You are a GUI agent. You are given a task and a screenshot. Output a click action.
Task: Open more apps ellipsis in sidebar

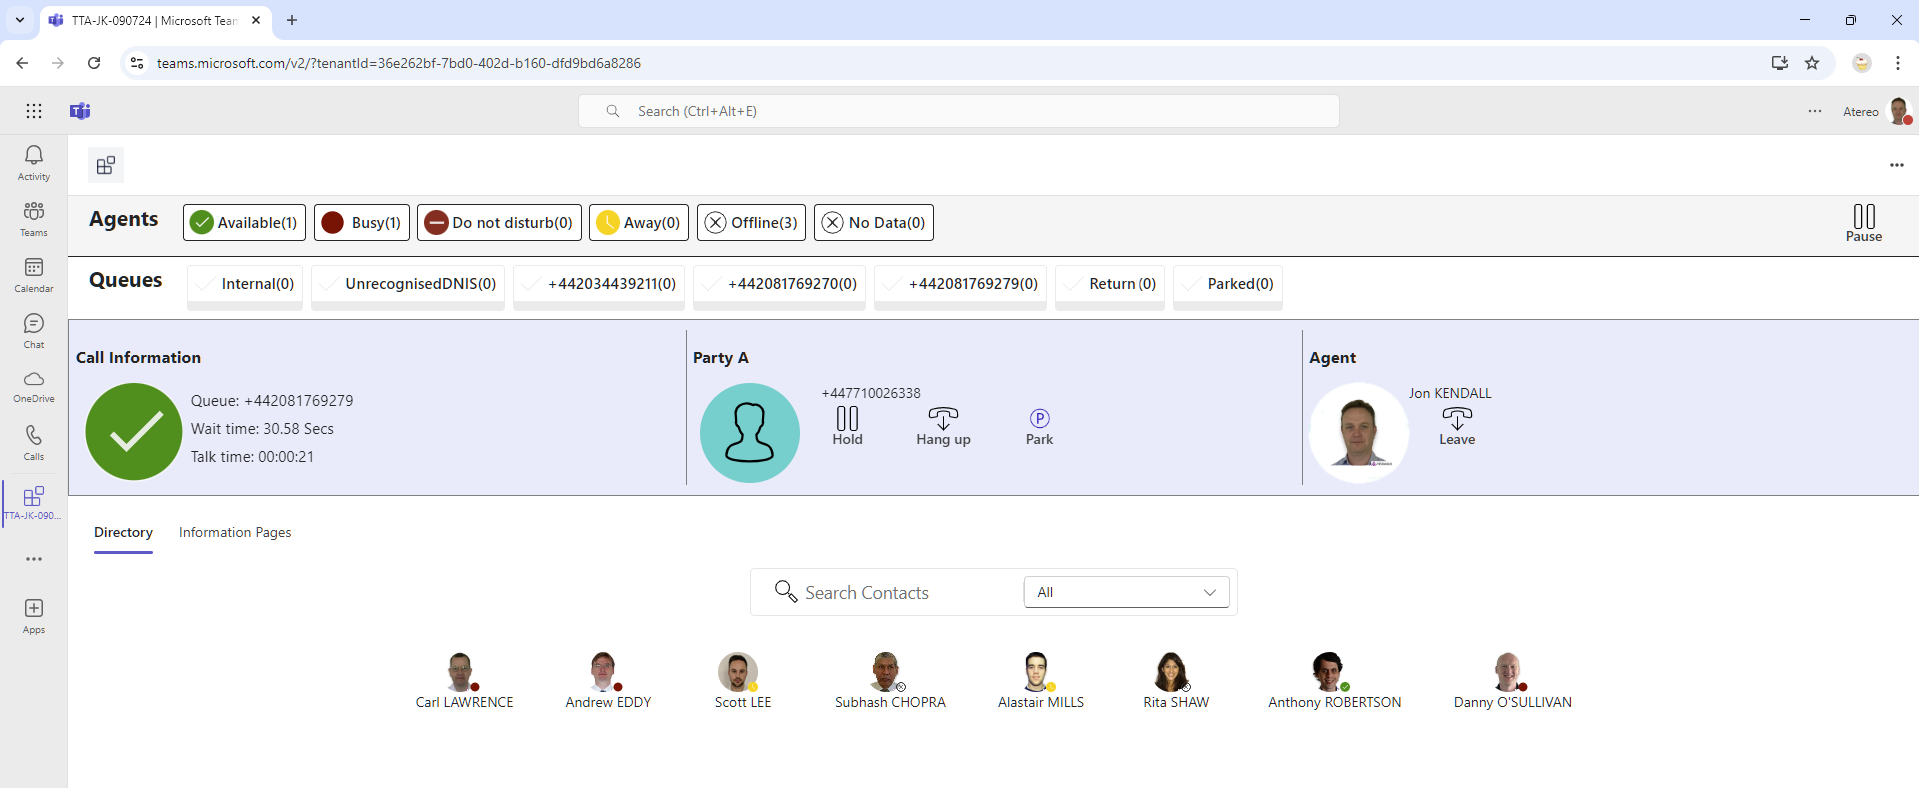(34, 559)
